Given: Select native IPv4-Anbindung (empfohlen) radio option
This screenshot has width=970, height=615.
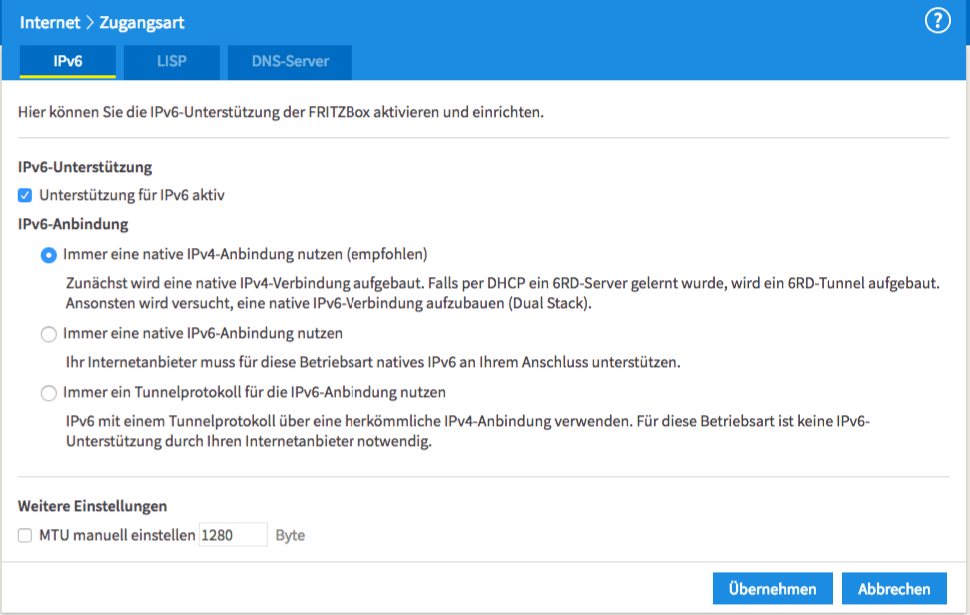Looking at the screenshot, I should tap(49, 255).
